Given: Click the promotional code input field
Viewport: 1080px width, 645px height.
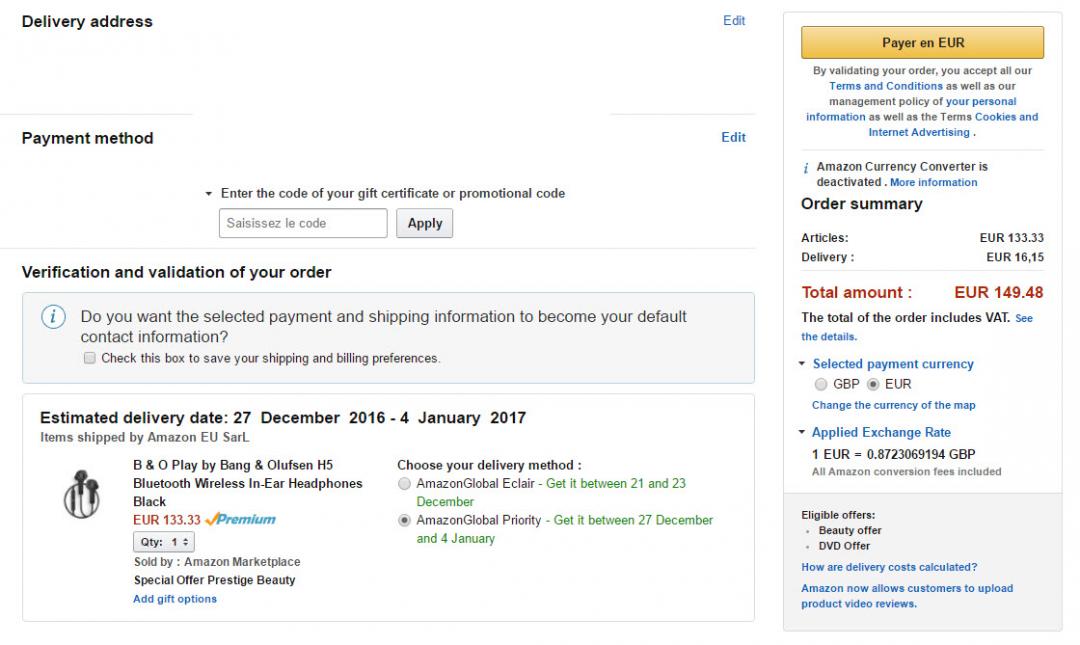Looking at the screenshot, I should coord(303,224).
